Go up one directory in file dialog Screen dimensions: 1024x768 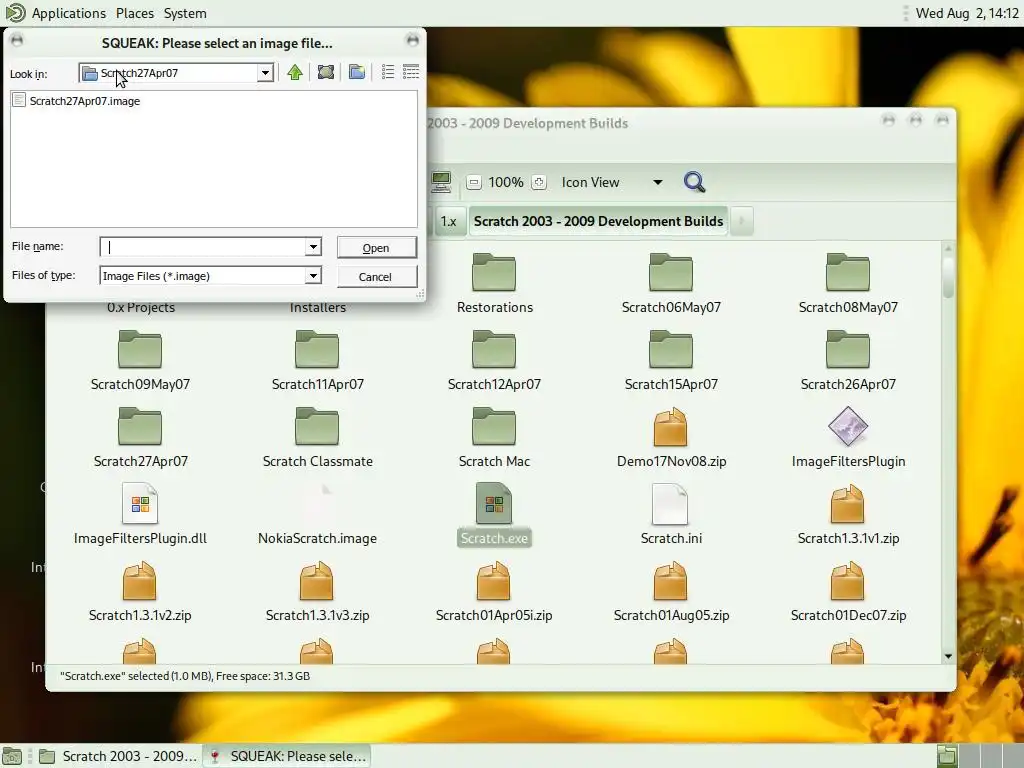(x=295, y=72)
